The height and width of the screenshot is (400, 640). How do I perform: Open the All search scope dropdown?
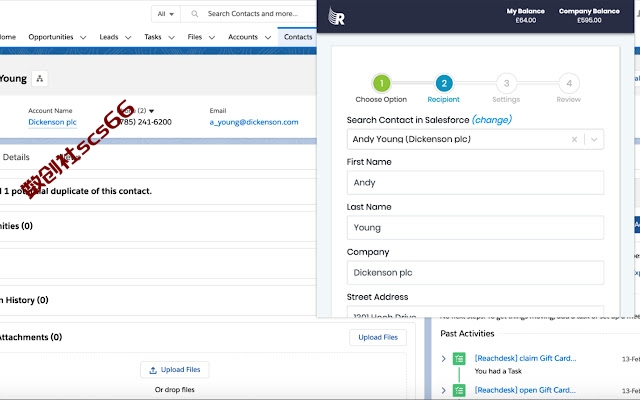(166, 14)
